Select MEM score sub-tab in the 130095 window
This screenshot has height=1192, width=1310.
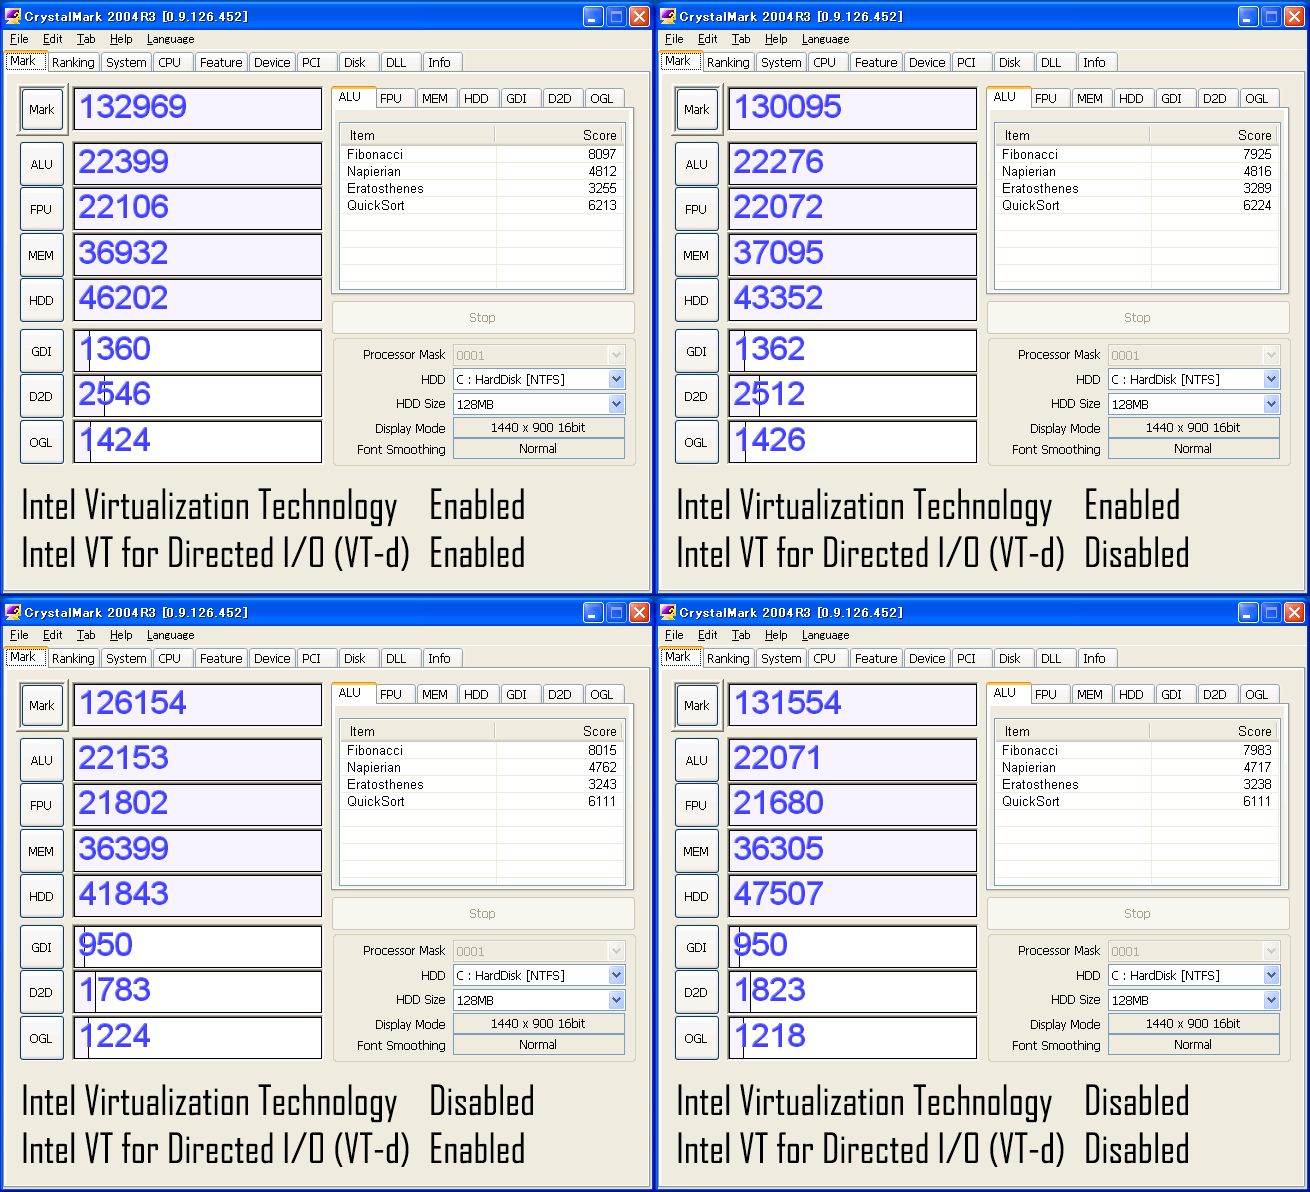[1090, 98]
